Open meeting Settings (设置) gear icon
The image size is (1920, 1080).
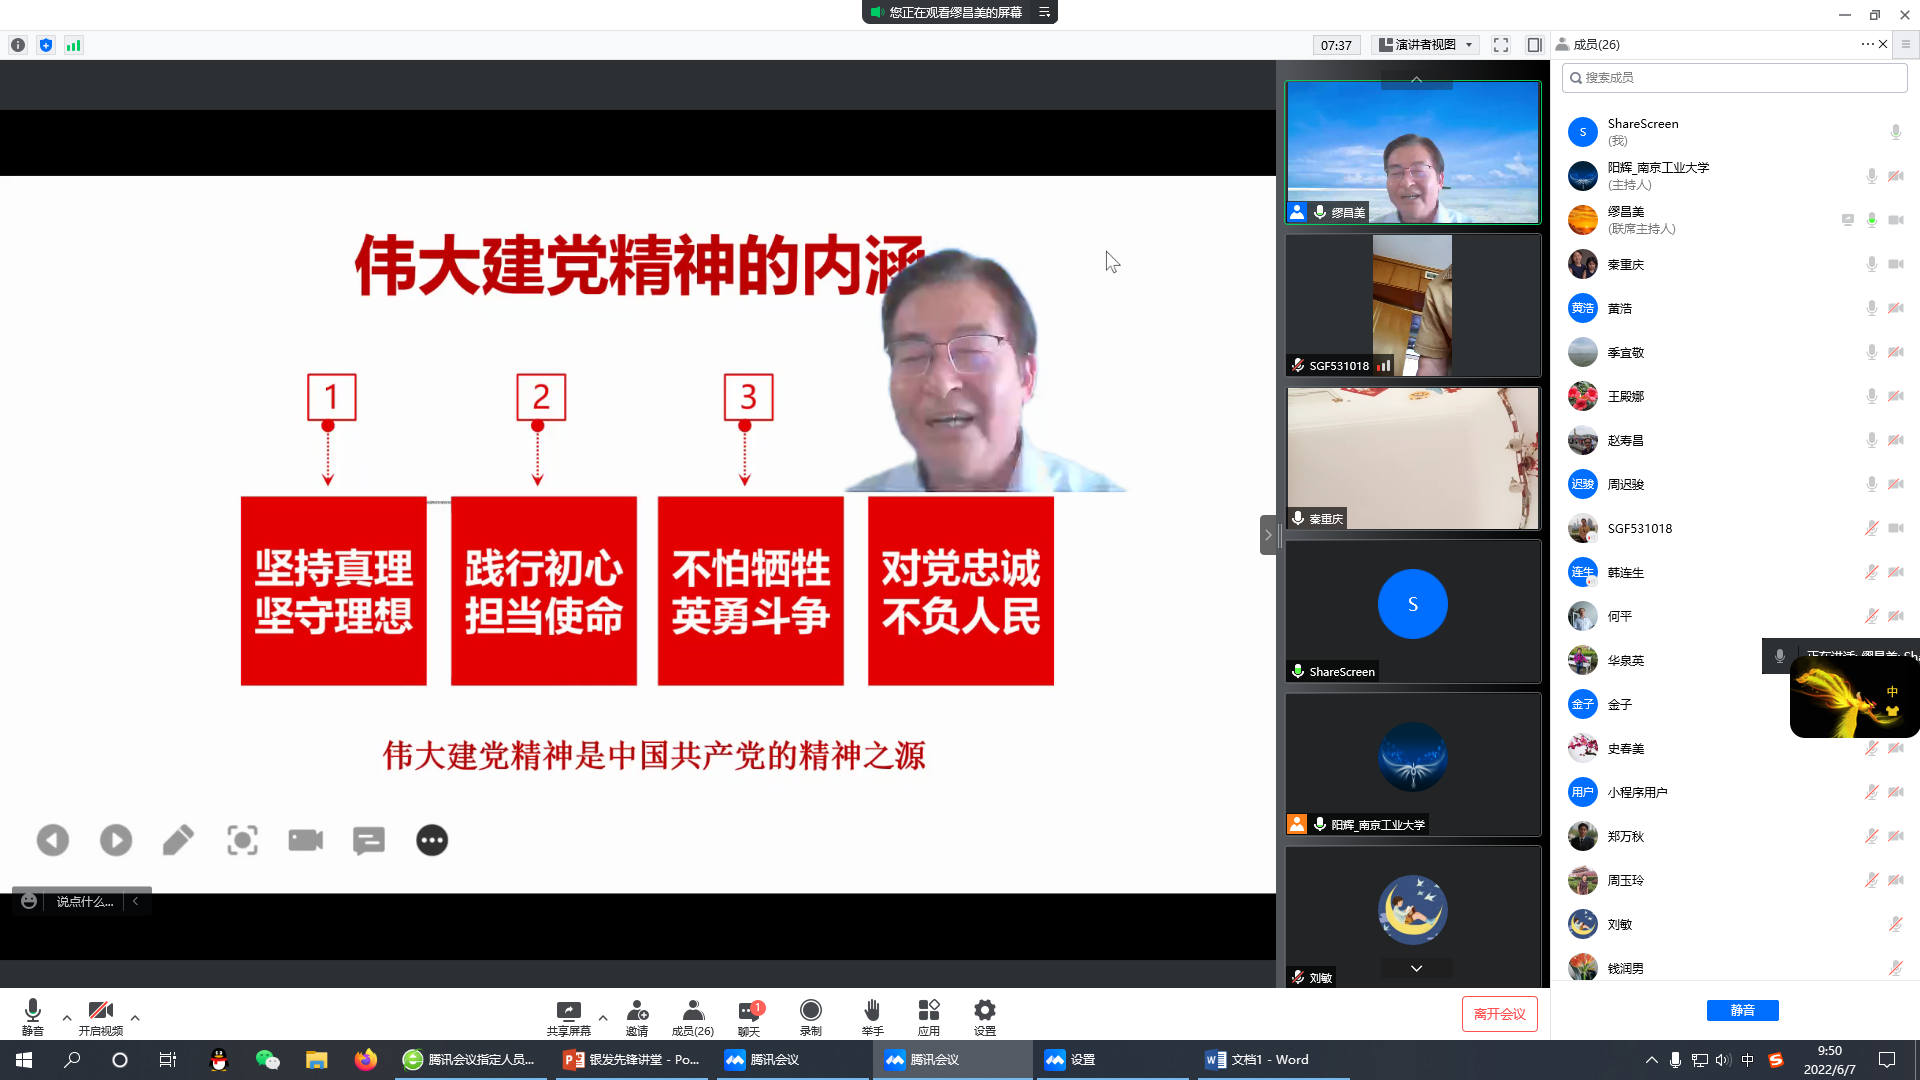tap(985, 1011)
